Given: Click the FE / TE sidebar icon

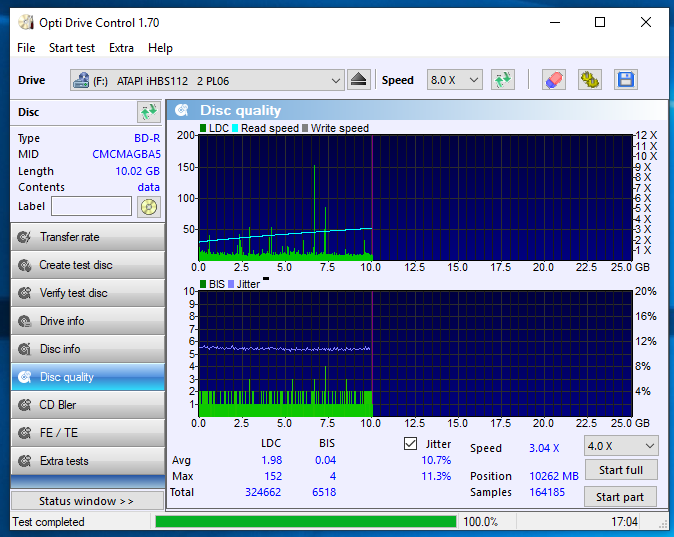Looking at the screenshot, I should tap(25, 433).
